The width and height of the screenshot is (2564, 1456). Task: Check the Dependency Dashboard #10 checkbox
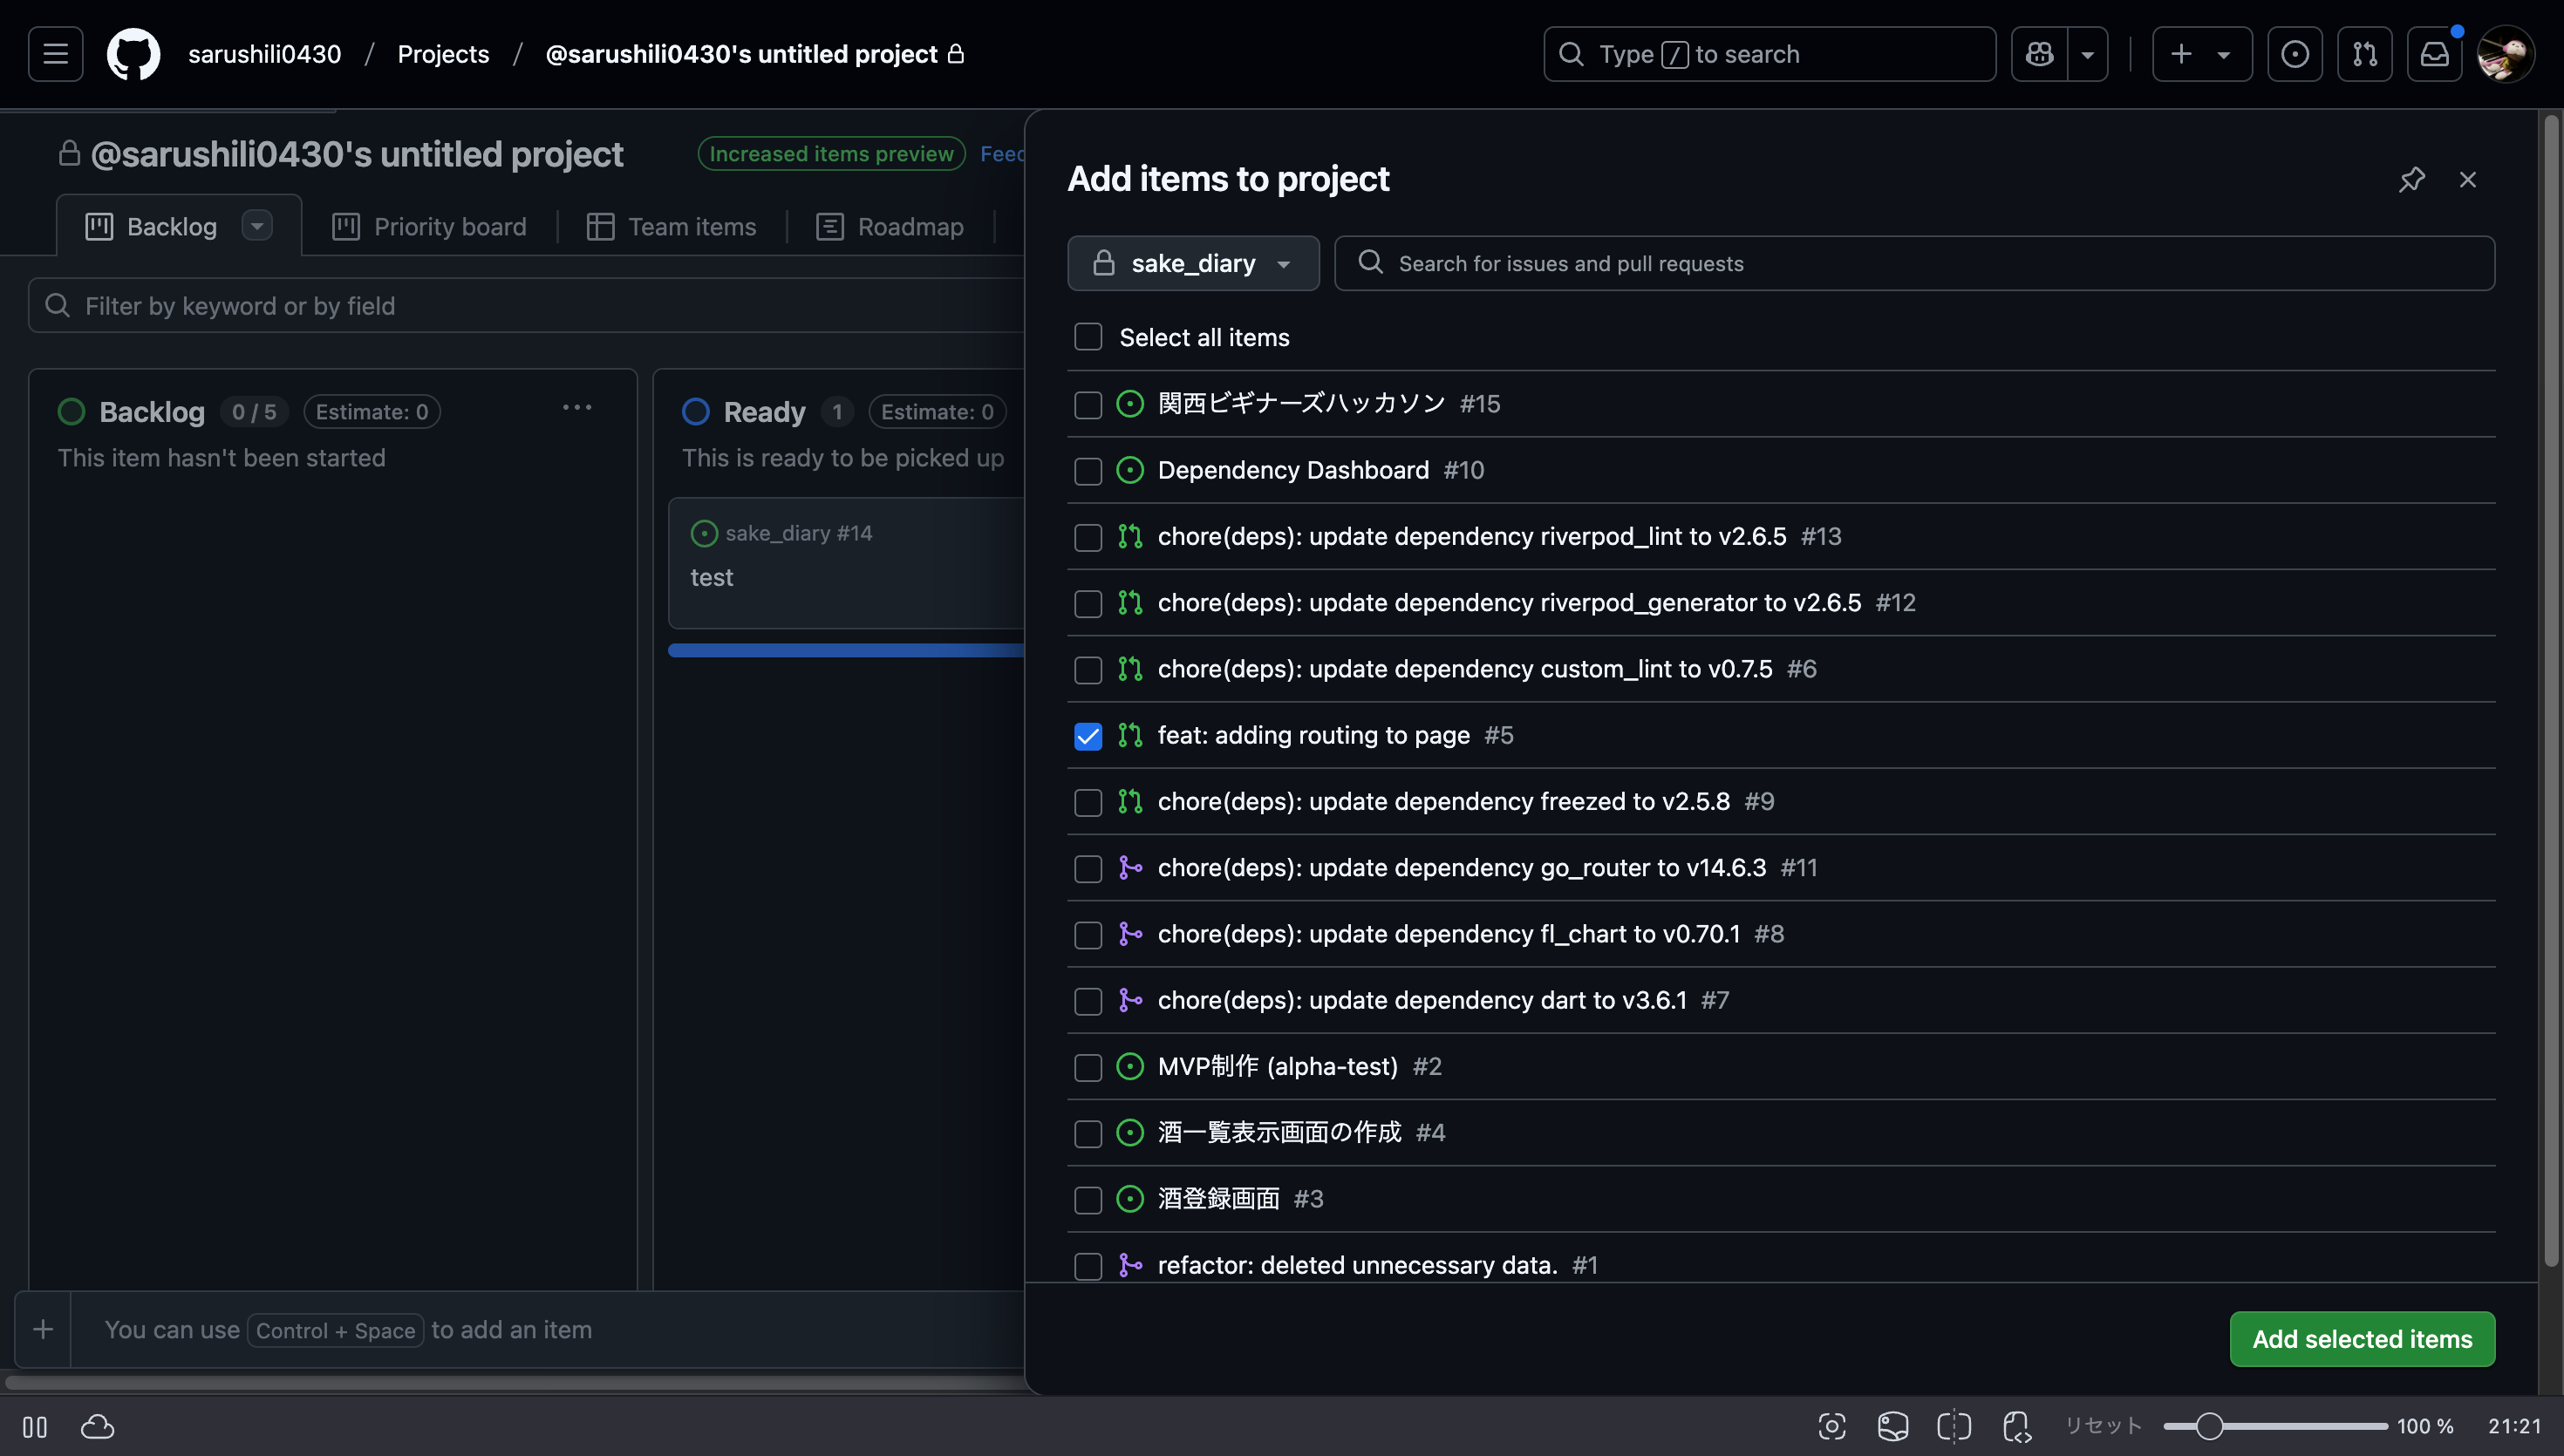coord(1088,470)
